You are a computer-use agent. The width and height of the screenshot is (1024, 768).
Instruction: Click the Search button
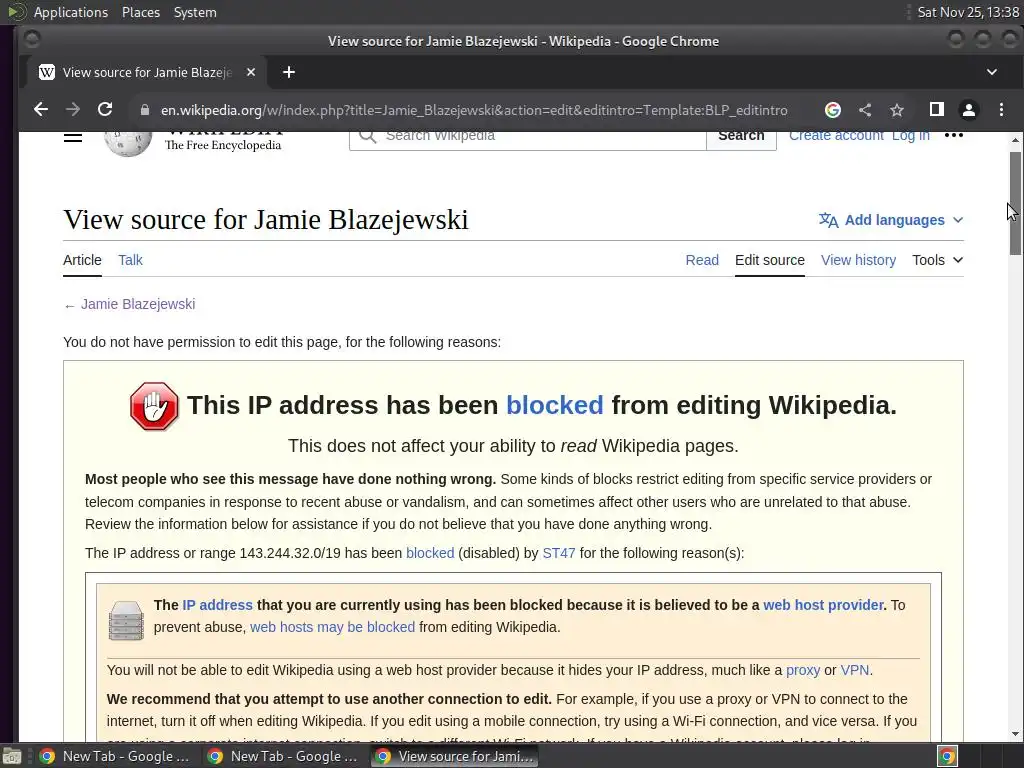pos(741,139)
